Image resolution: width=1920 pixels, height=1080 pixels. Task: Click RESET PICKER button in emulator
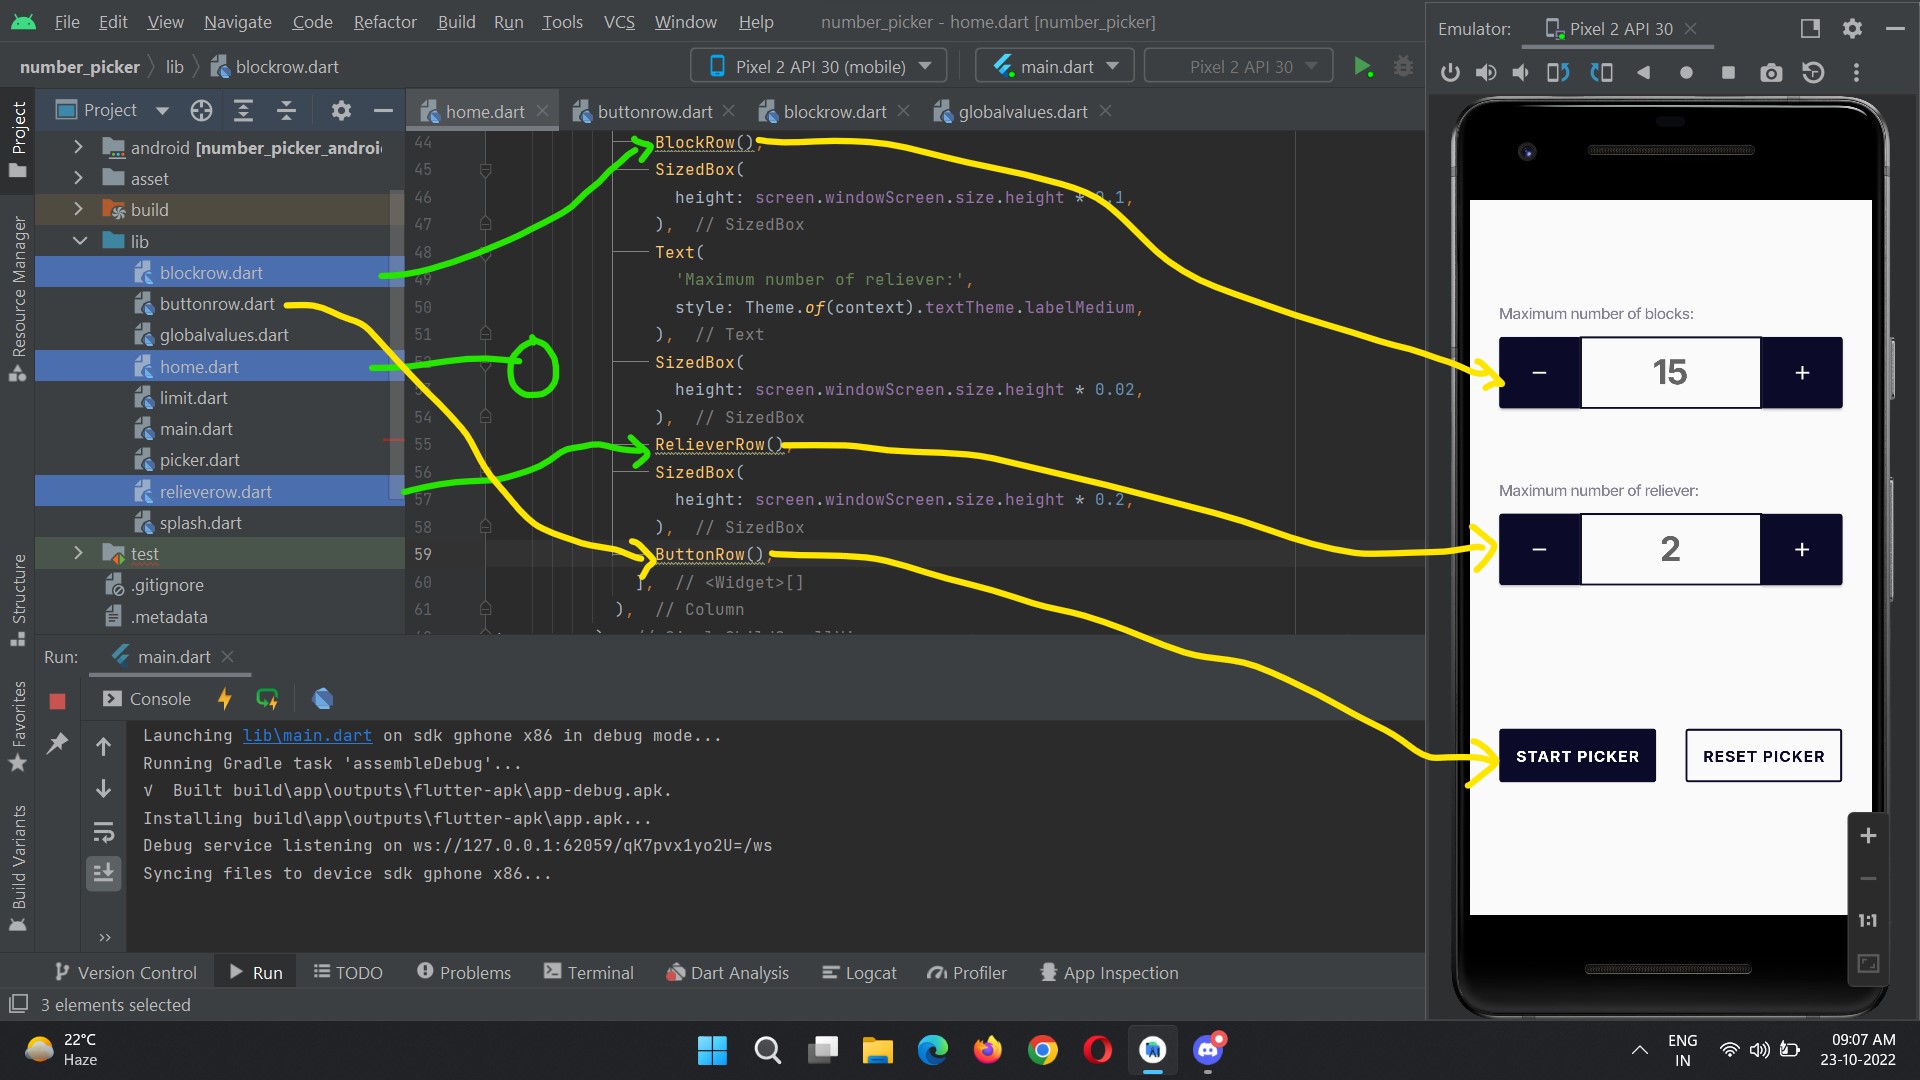point(1763,756)
